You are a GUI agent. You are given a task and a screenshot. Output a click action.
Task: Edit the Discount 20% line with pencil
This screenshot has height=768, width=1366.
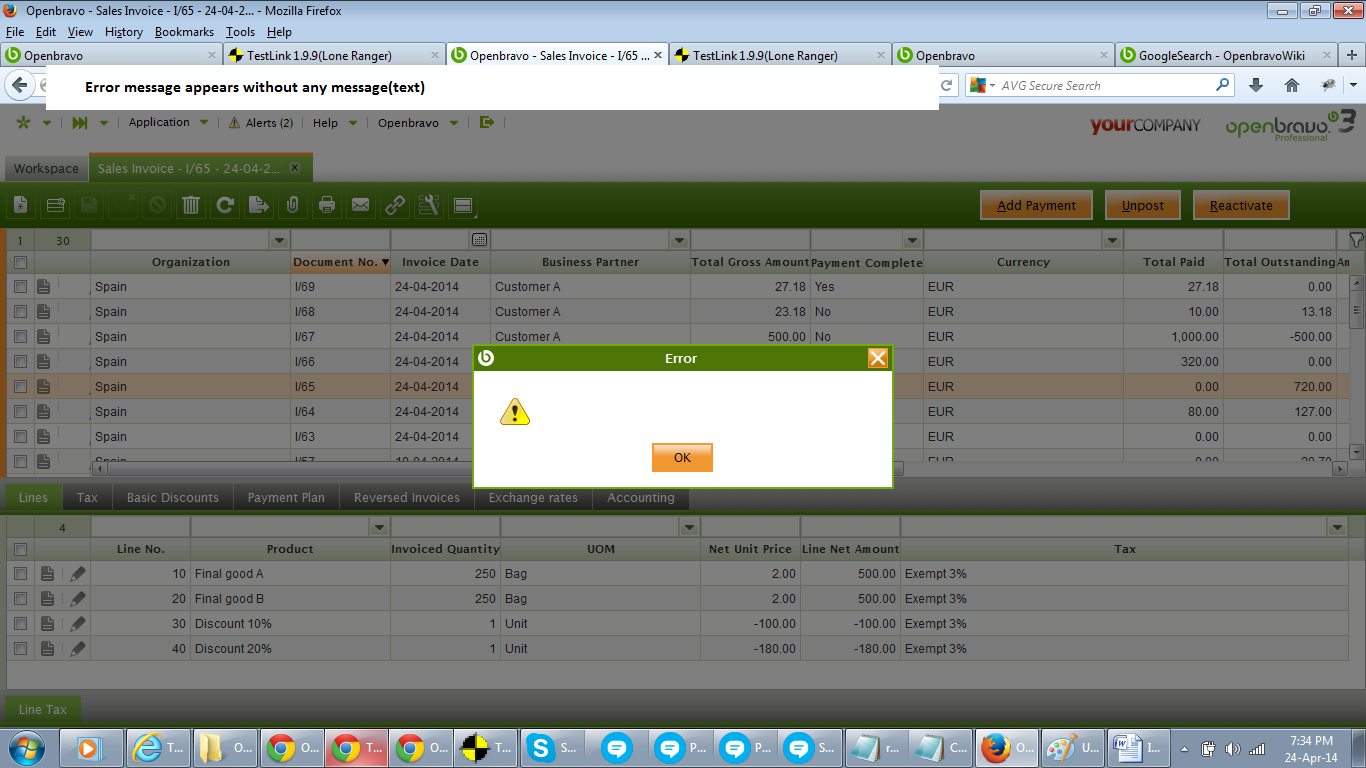(78, 649)
